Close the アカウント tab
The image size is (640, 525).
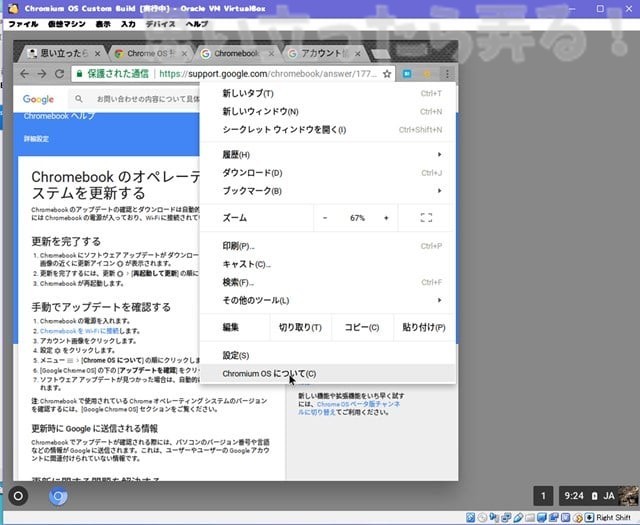(x=358, y=53)
